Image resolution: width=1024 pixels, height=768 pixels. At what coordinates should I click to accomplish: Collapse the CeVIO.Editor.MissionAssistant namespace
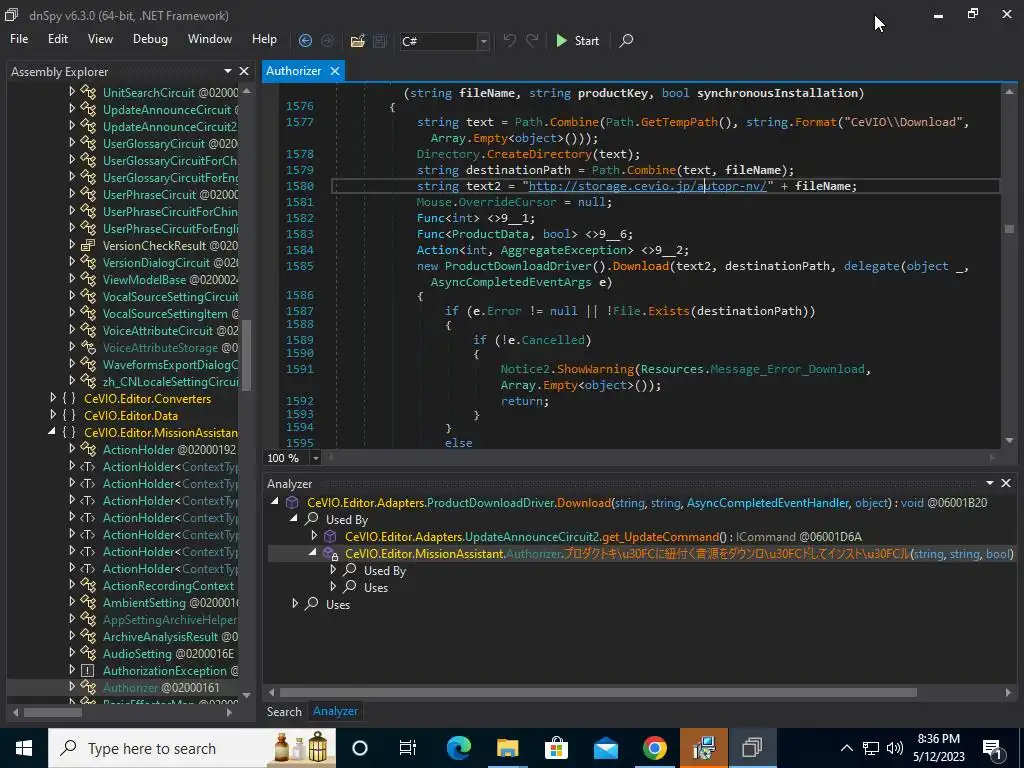coord(52,432)
